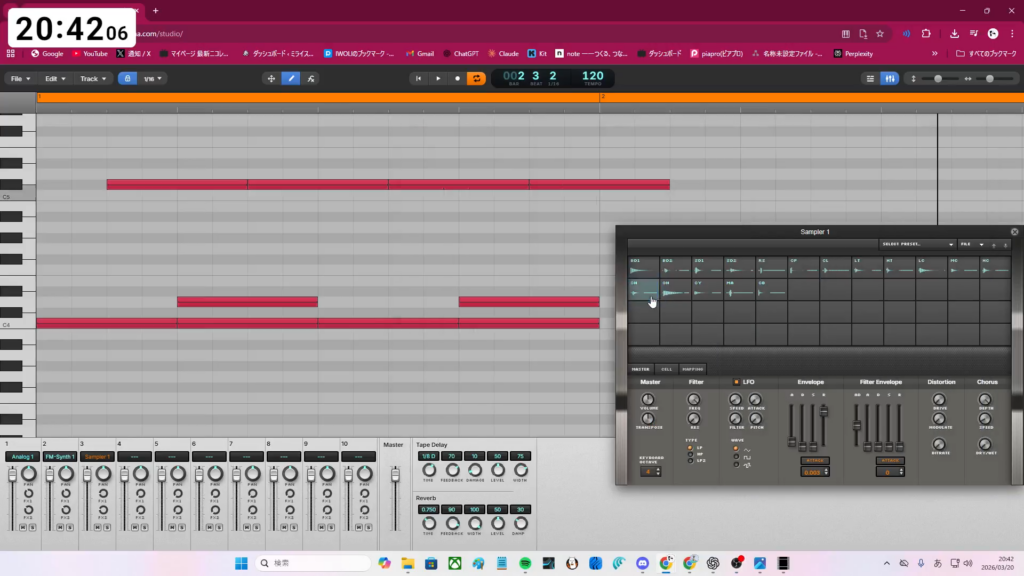Click the FM-Synth 1 channel button

click(x=59, y=456)
